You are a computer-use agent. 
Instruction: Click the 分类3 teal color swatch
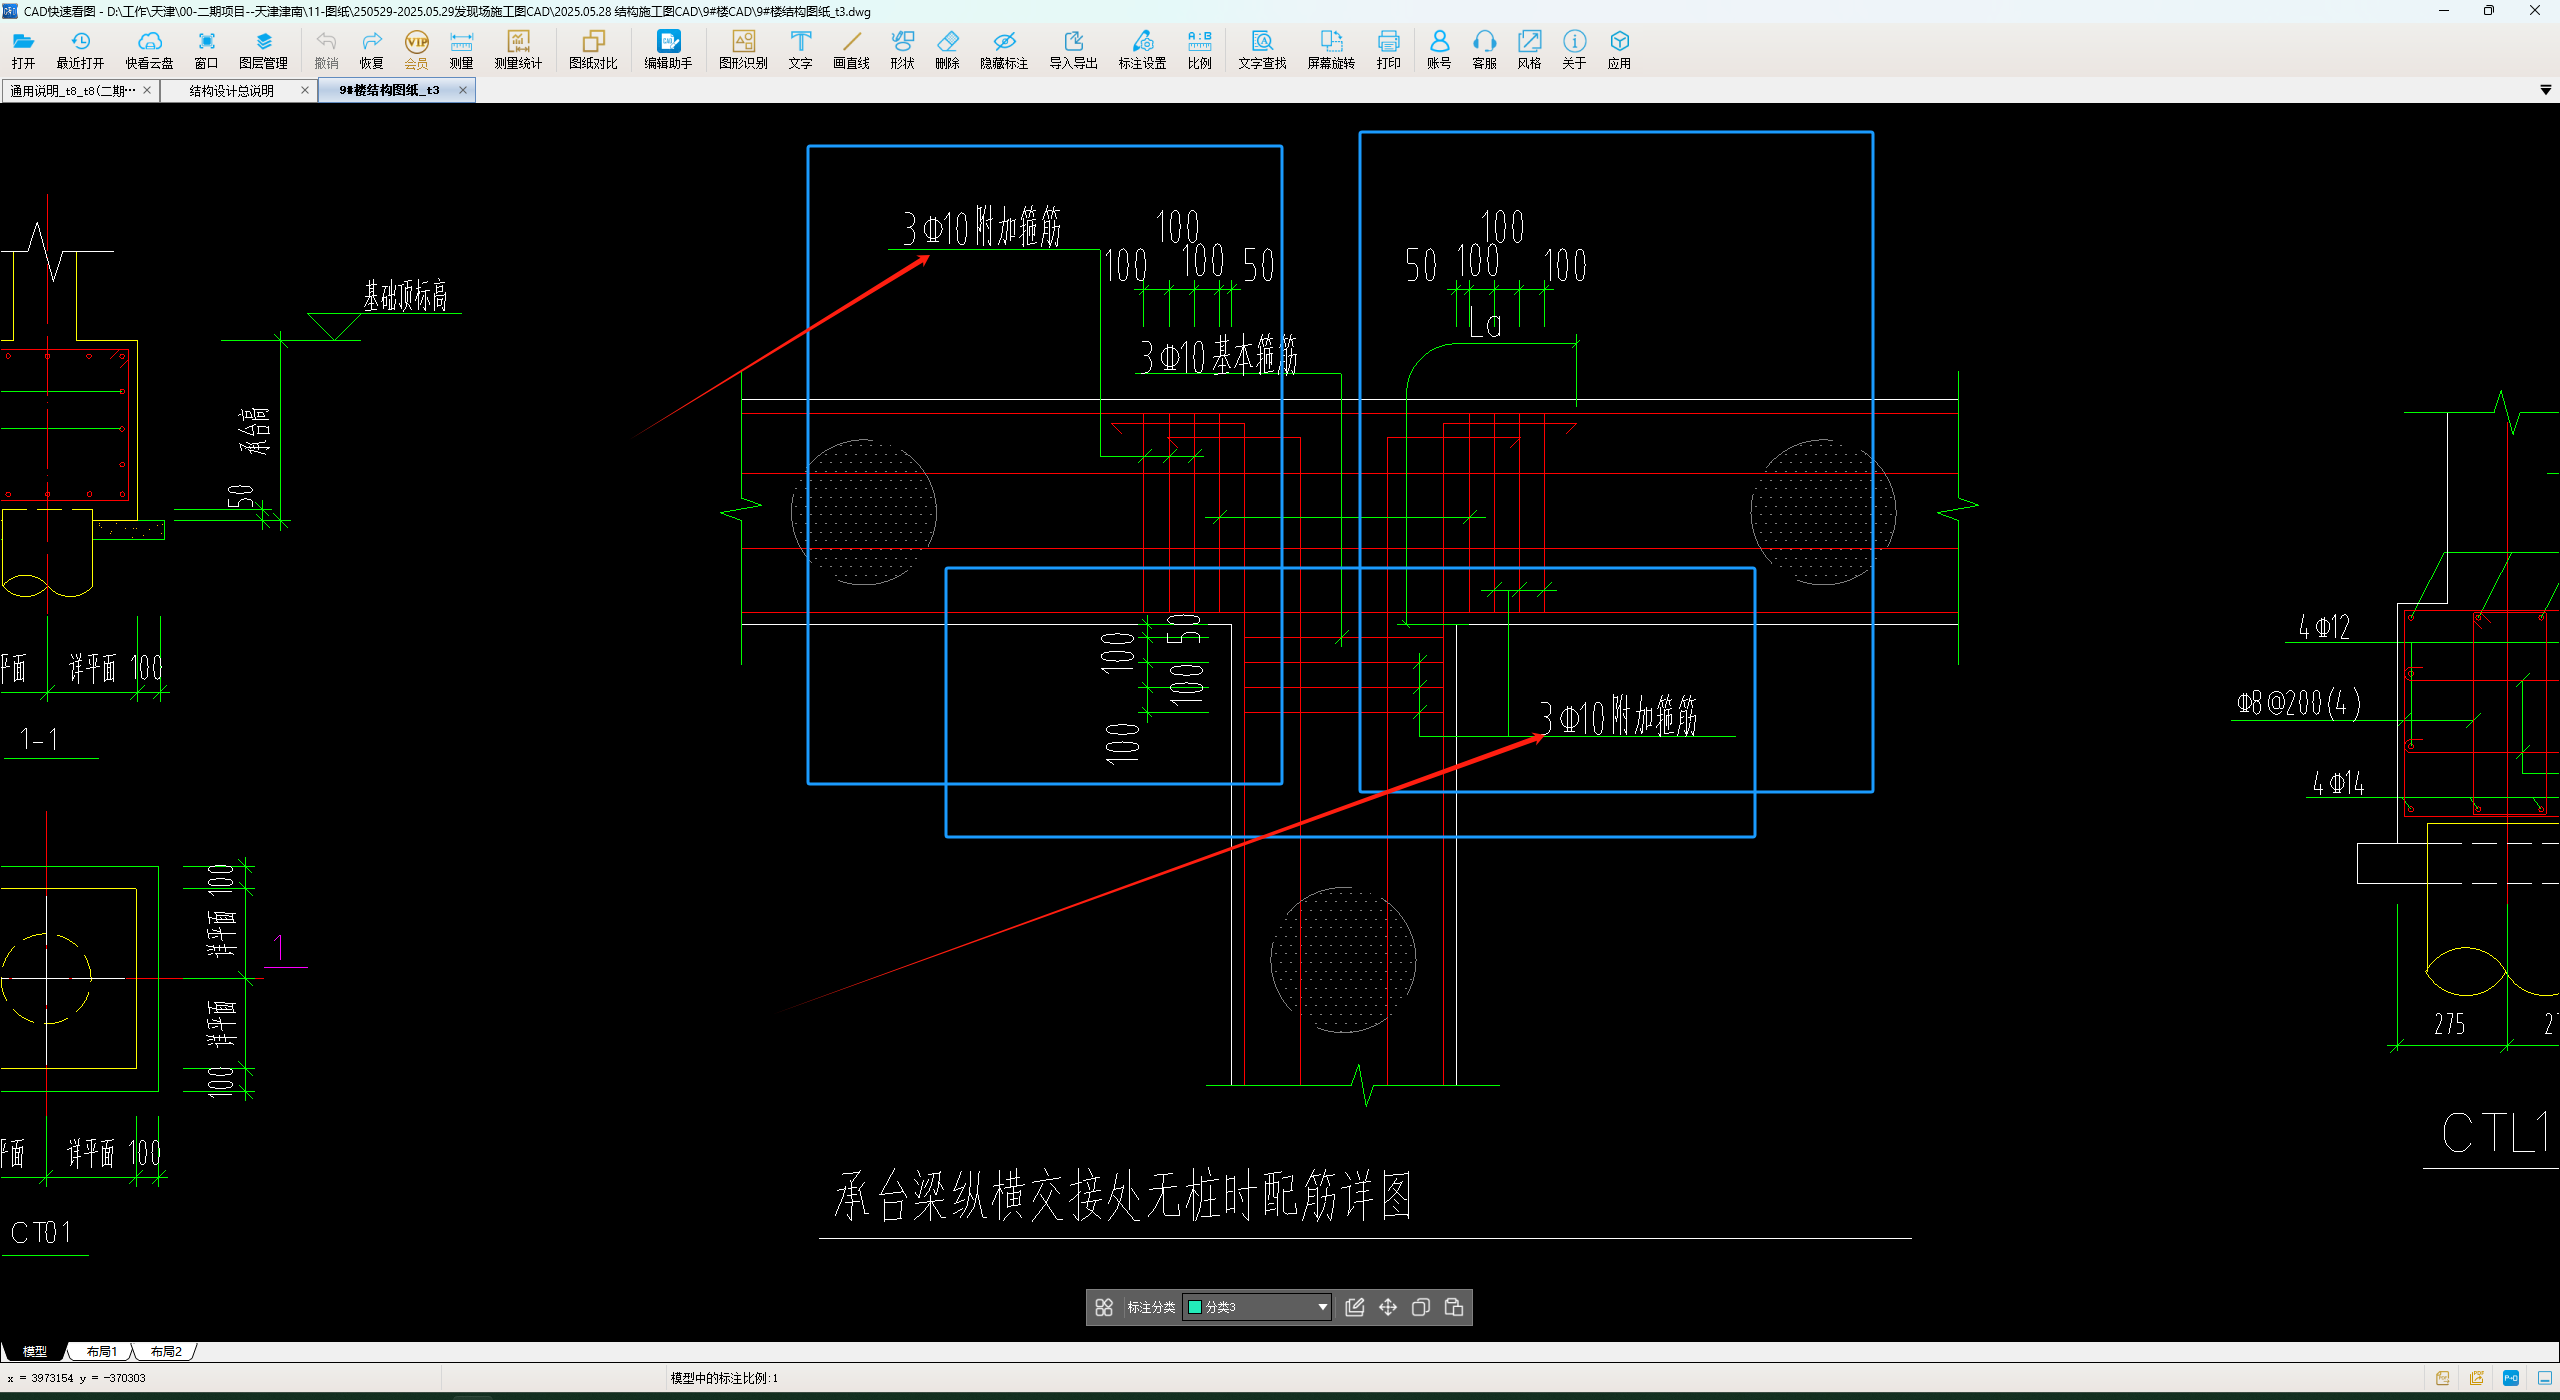tap(1194, 1307)
